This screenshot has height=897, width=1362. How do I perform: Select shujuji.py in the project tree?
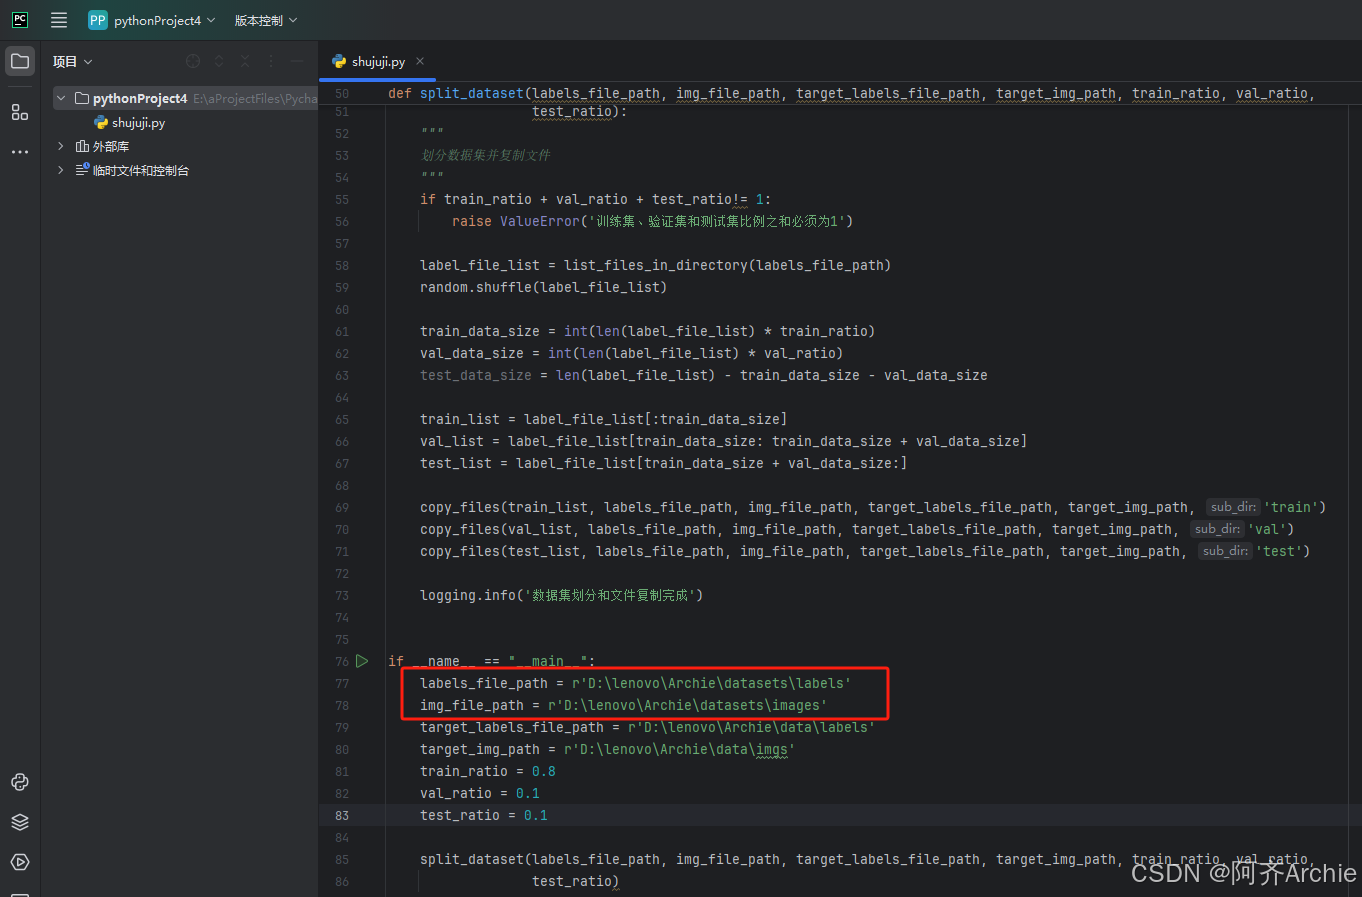click(140, 122)
